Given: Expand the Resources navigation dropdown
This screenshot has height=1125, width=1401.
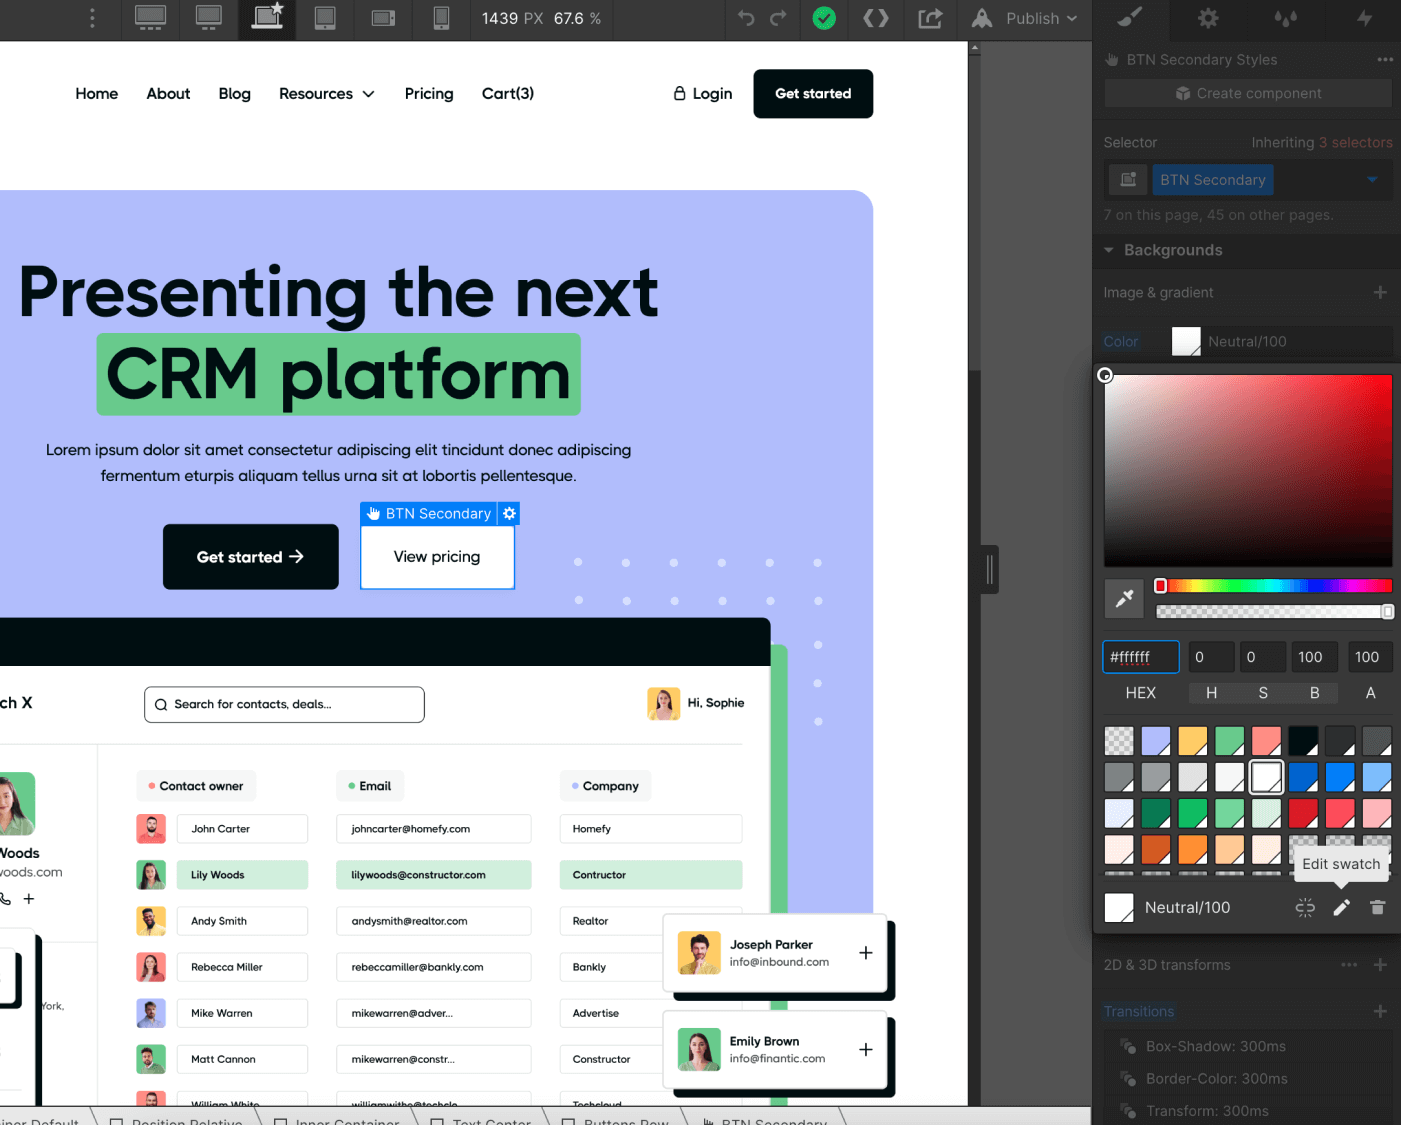Looking at the screenshot, I should (x=327, y=93).
